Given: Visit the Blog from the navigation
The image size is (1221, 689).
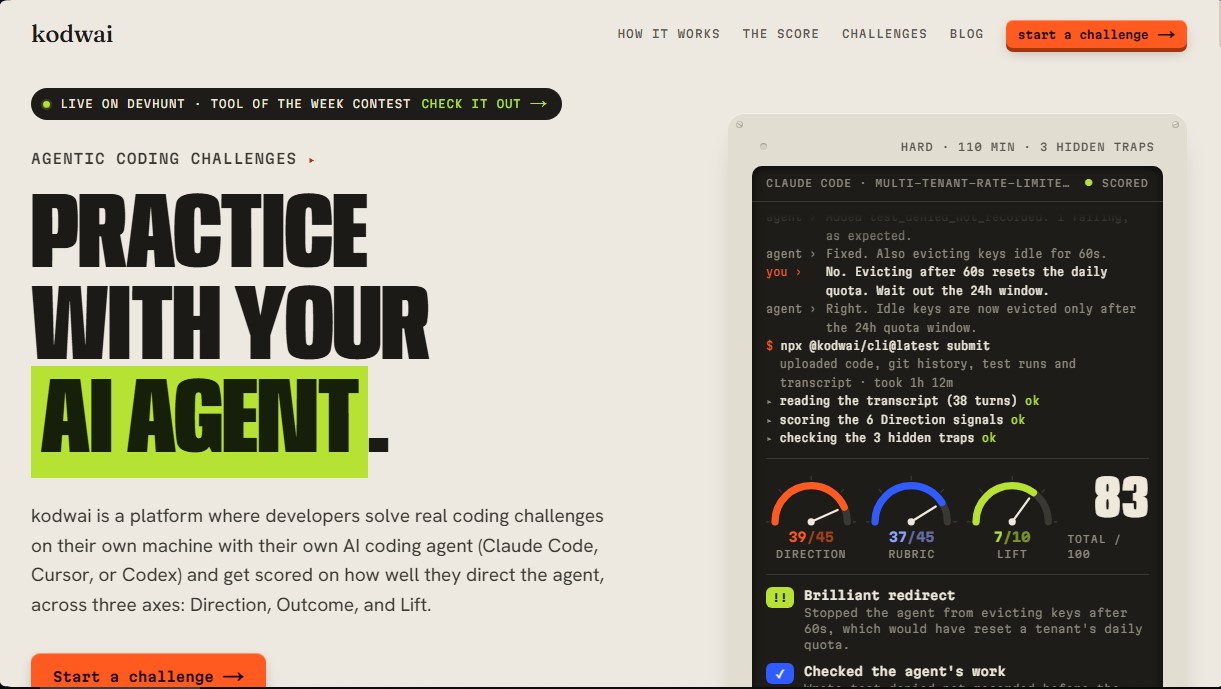Looking at the screenshot, I should (x=967, y=34).
